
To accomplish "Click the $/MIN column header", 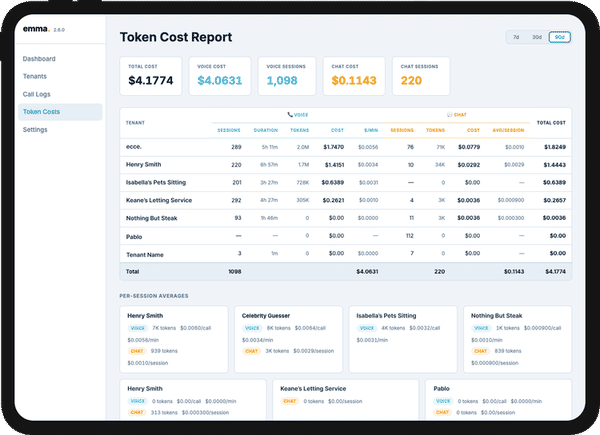I will coord(371,130).
